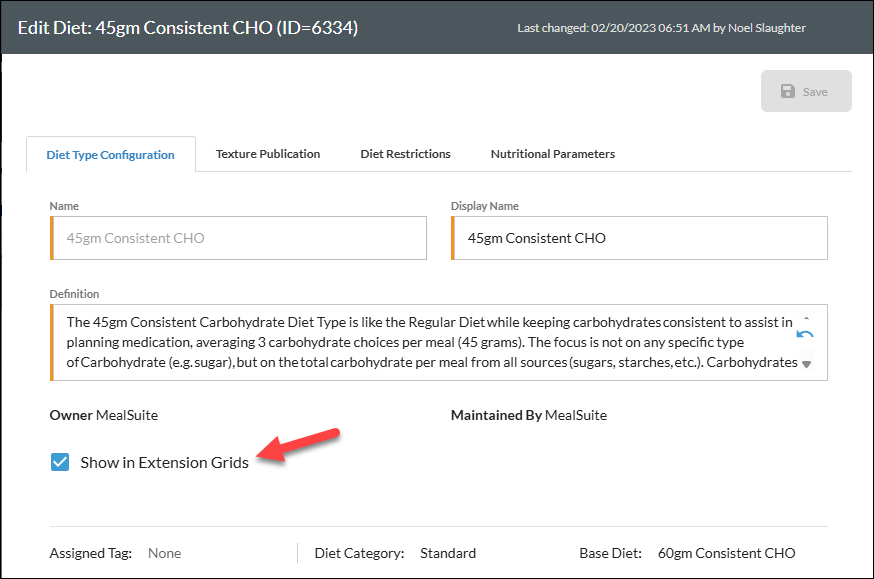Select the Nutritional Parameters tab
874x579 pixels.
point(553,154)
